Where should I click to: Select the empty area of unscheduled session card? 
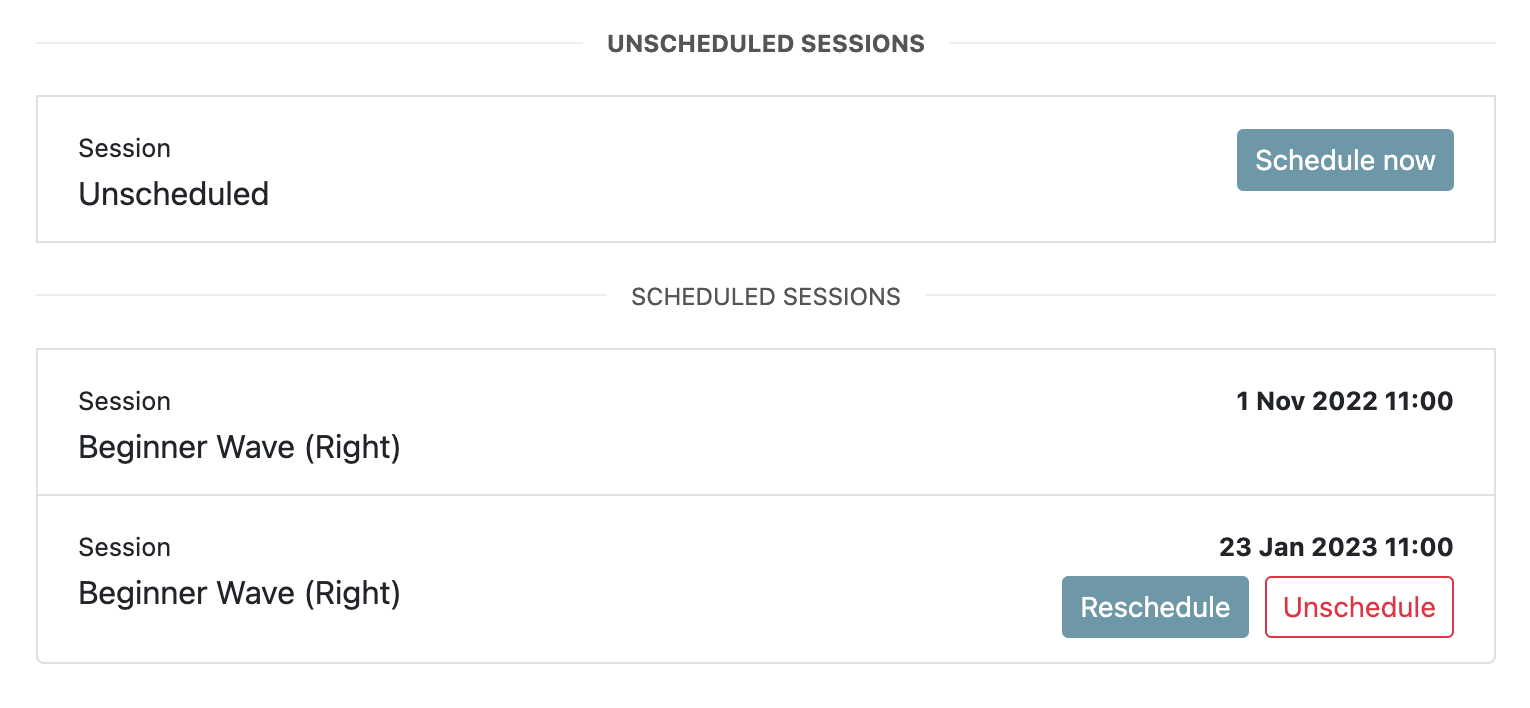[750, 169]
